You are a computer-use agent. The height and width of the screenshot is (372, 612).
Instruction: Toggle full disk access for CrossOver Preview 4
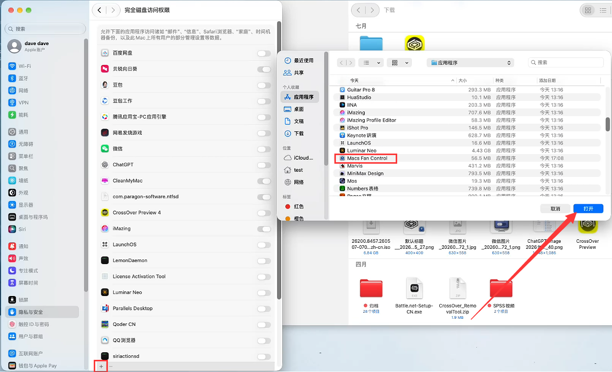pos(264,213)
